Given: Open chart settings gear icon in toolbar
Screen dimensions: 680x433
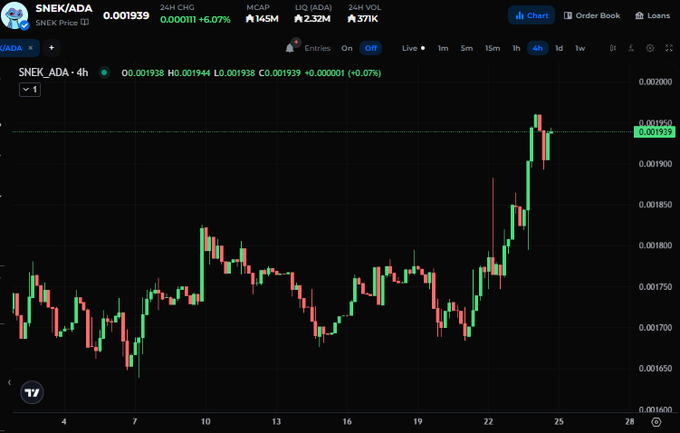Looking at the screenshot, I should click(x=650, y=48).
